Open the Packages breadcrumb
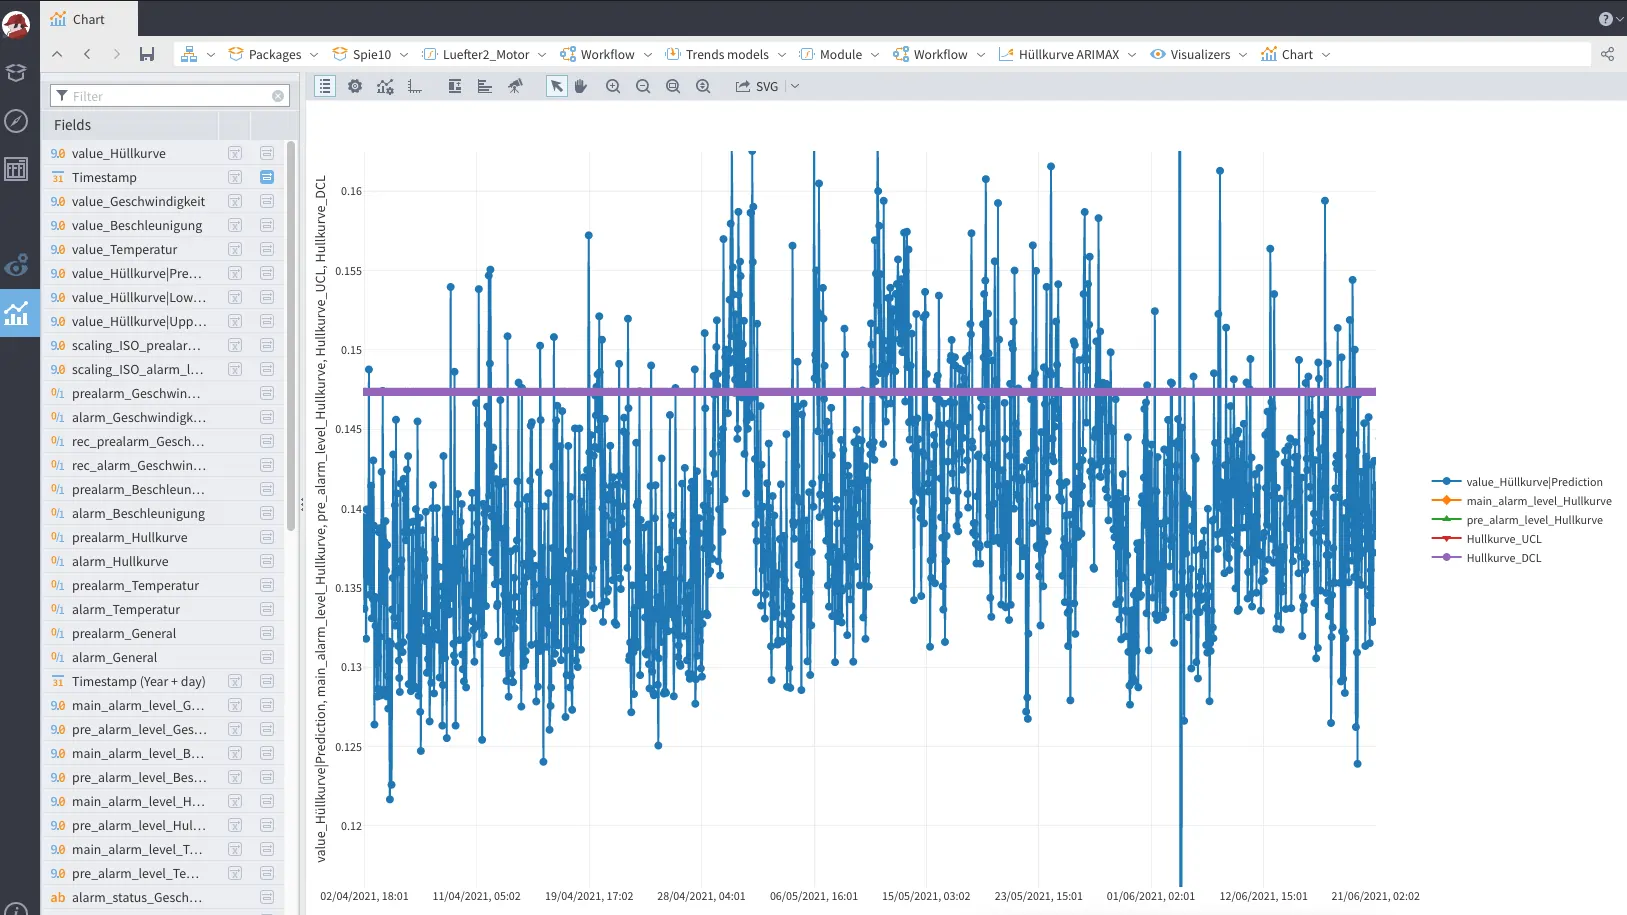 (265, 54)
